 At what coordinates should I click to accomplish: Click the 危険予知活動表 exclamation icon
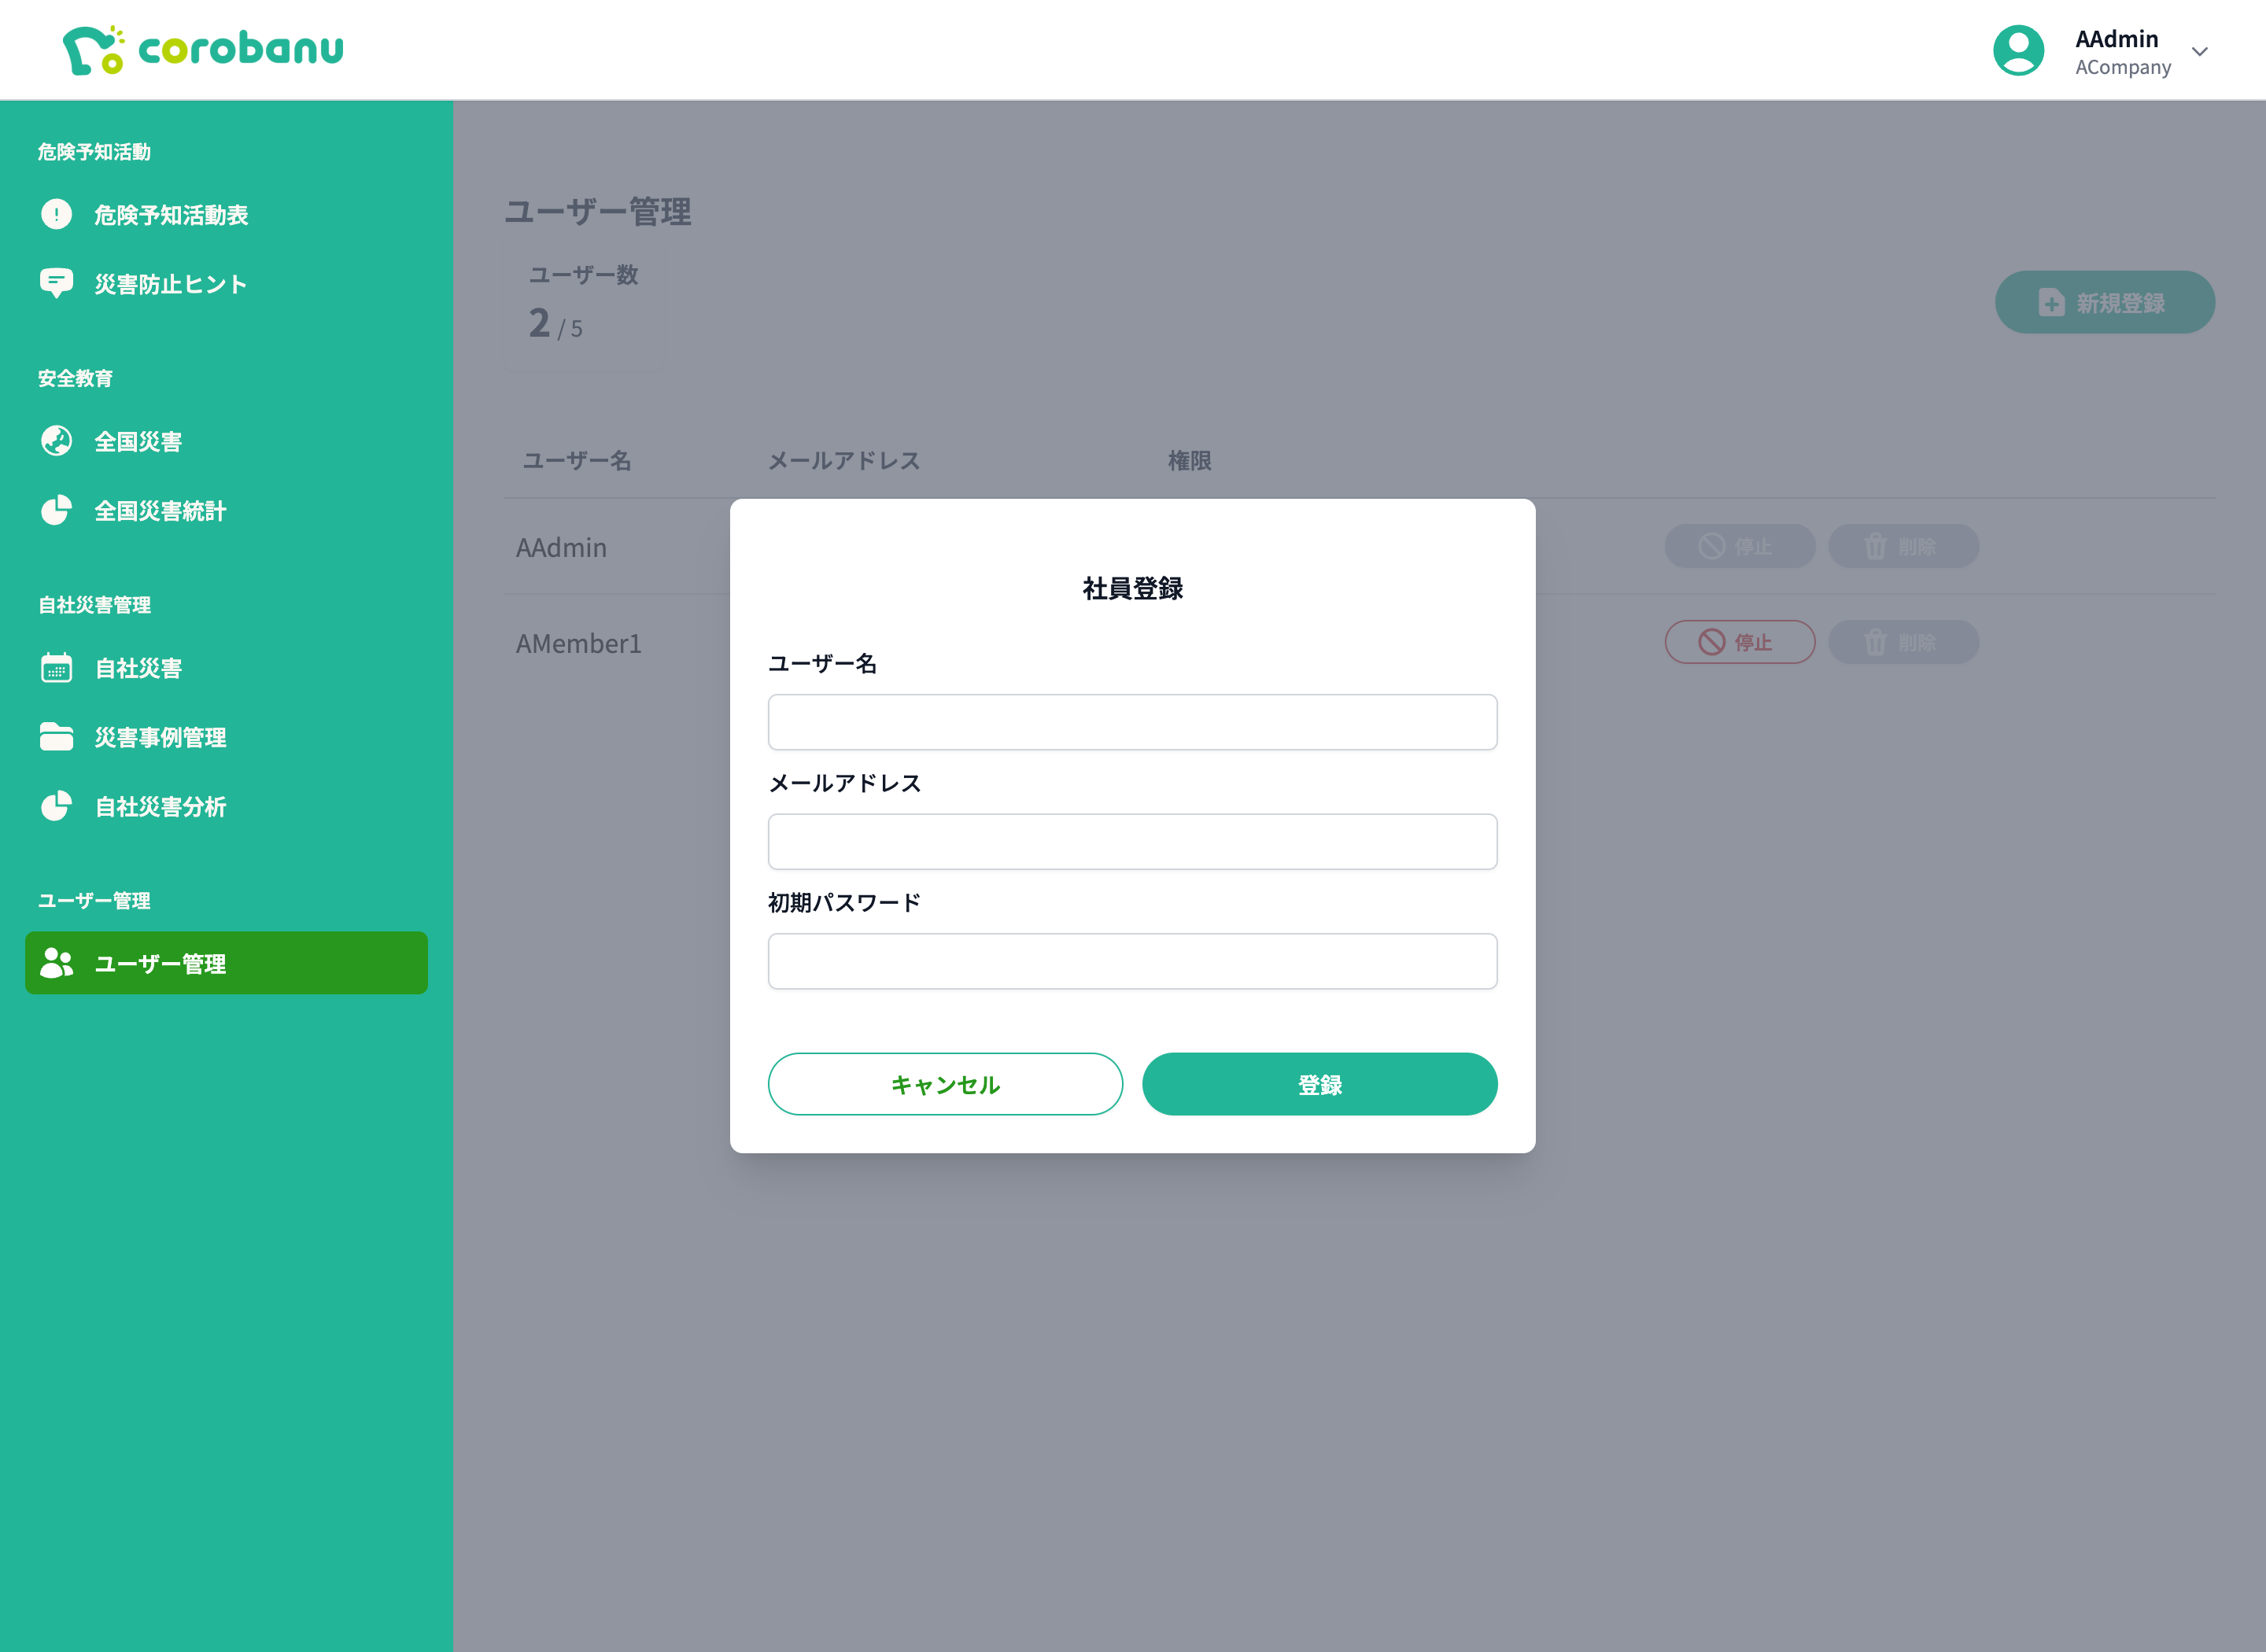(56, 214)
